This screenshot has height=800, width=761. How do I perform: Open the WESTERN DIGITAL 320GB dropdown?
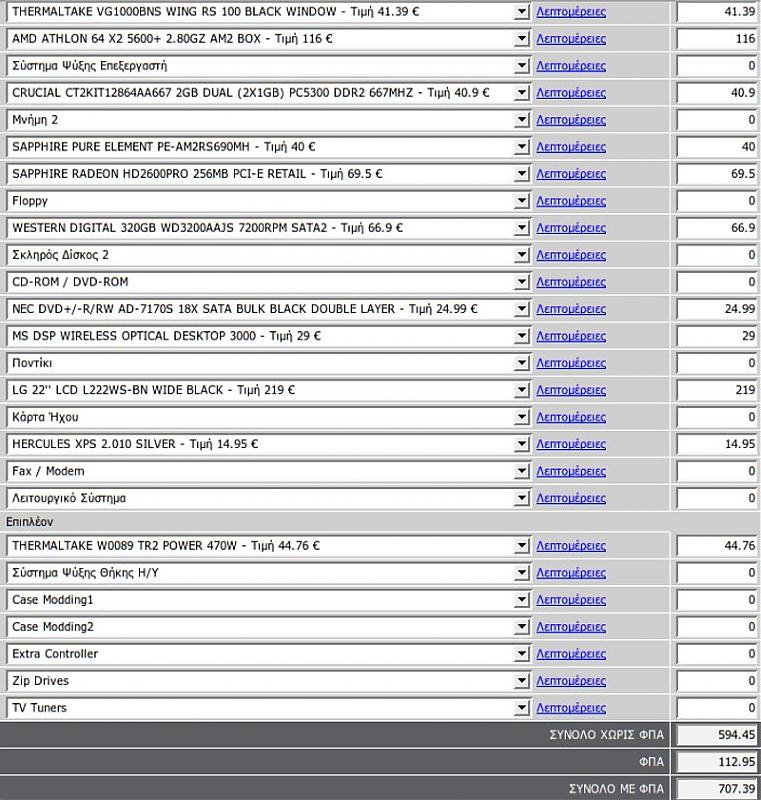pos(268,228)
